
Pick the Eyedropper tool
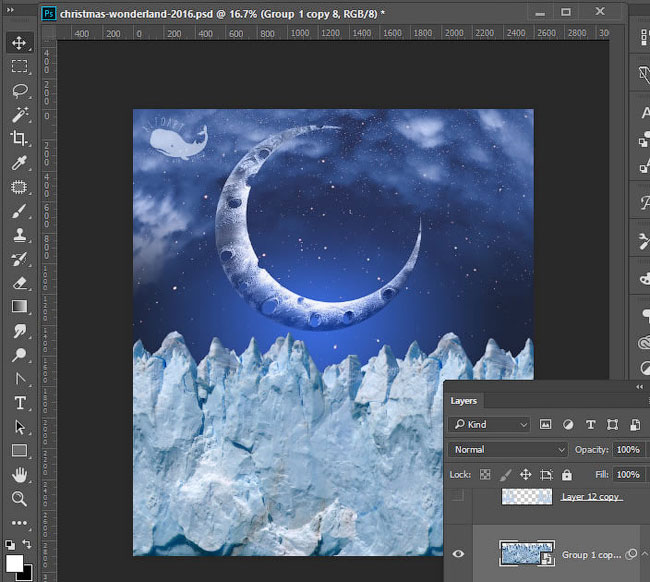pos(19,163)
